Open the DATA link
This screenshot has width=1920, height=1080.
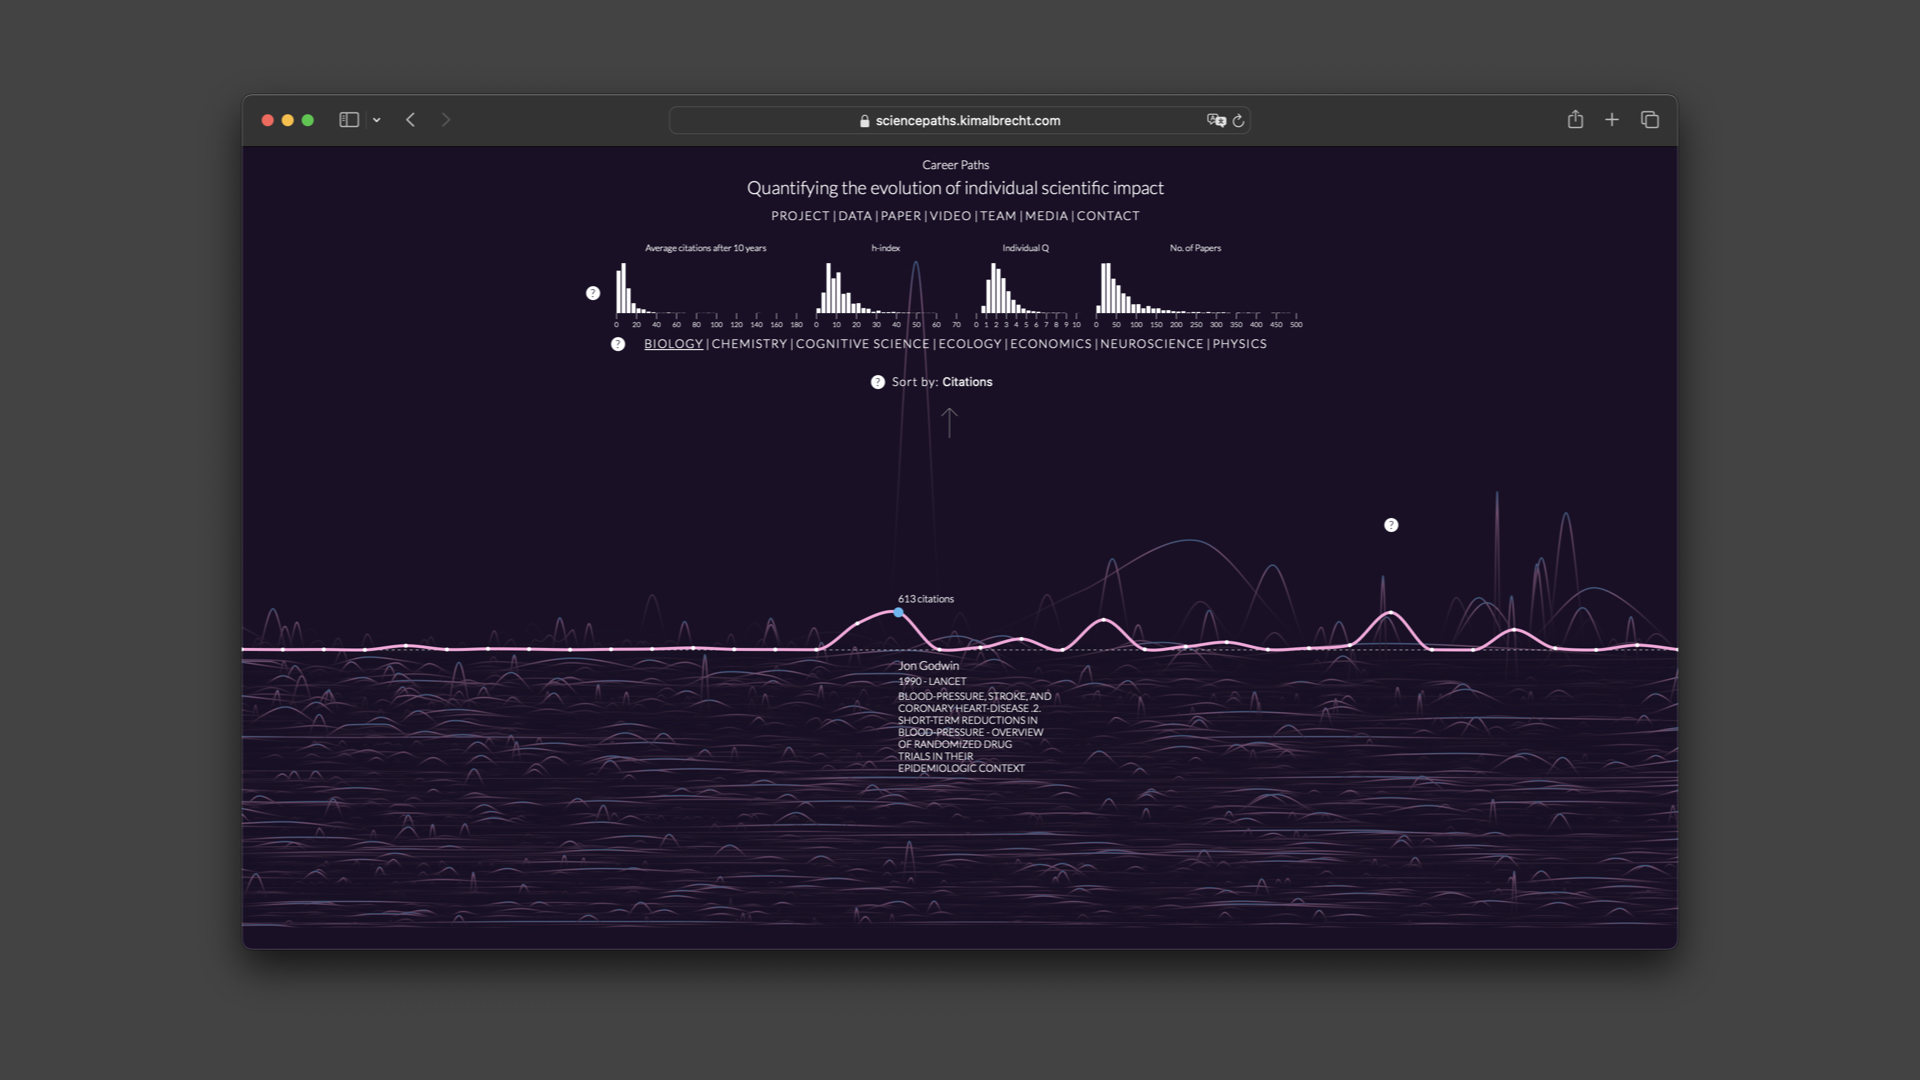[x=855, y=216]
